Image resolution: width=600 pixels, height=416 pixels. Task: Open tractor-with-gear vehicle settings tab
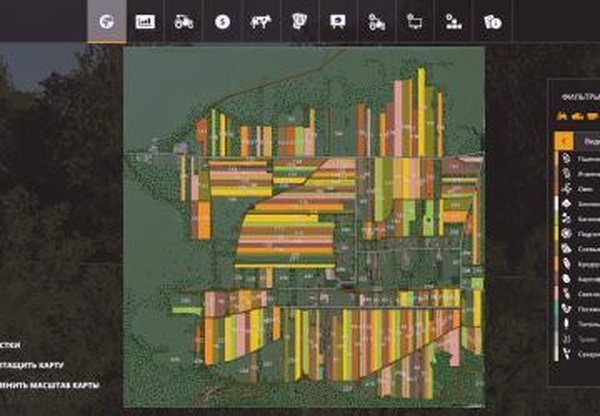[x=377, y=22]
